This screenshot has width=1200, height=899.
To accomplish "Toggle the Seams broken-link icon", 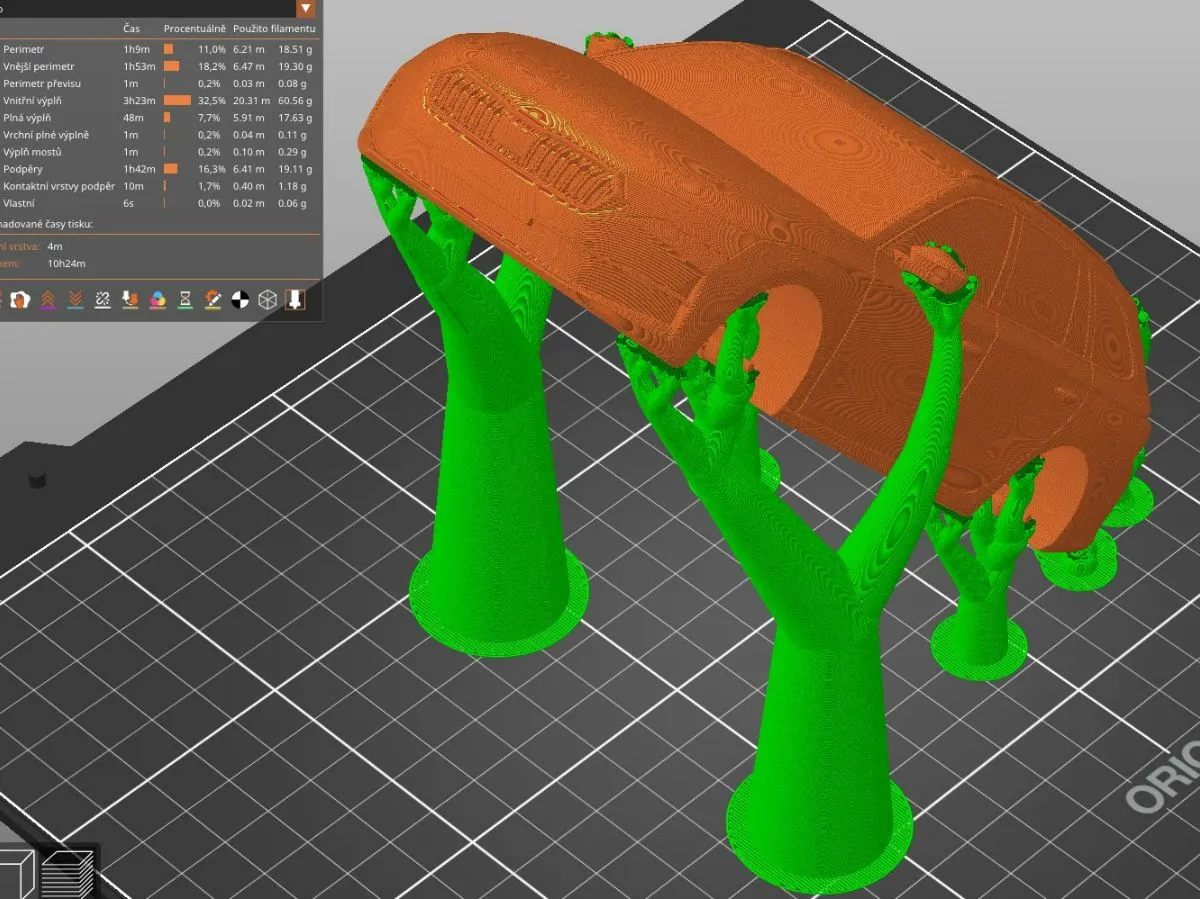I will (102, 299).
